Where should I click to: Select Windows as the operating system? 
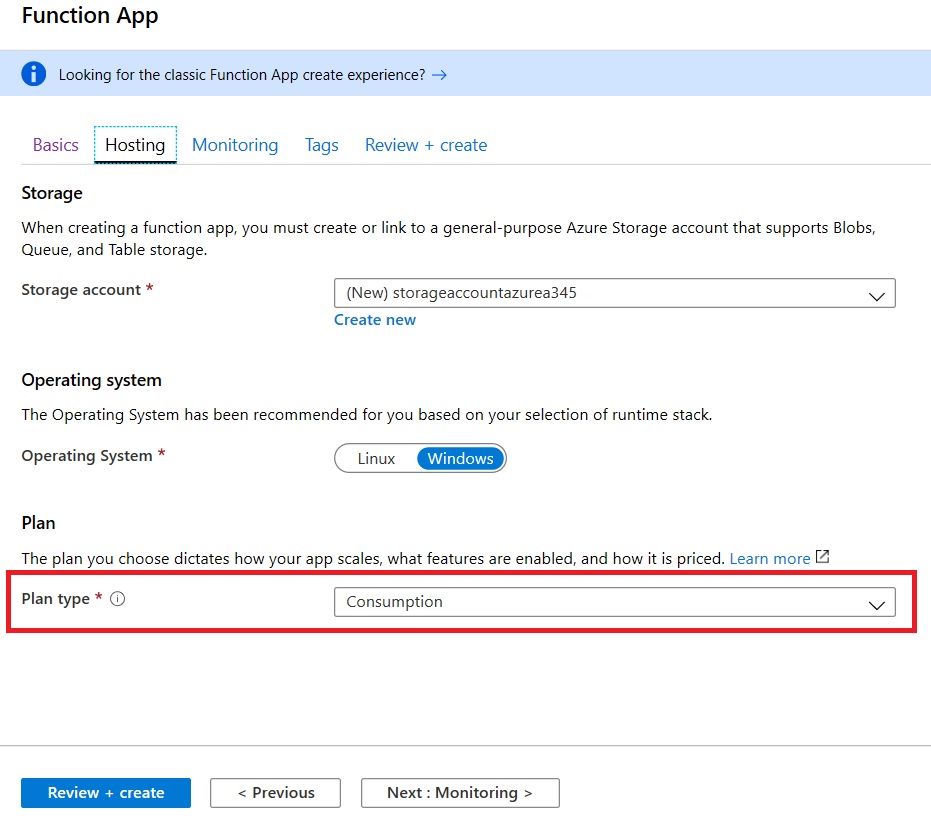tap(460, 459)
